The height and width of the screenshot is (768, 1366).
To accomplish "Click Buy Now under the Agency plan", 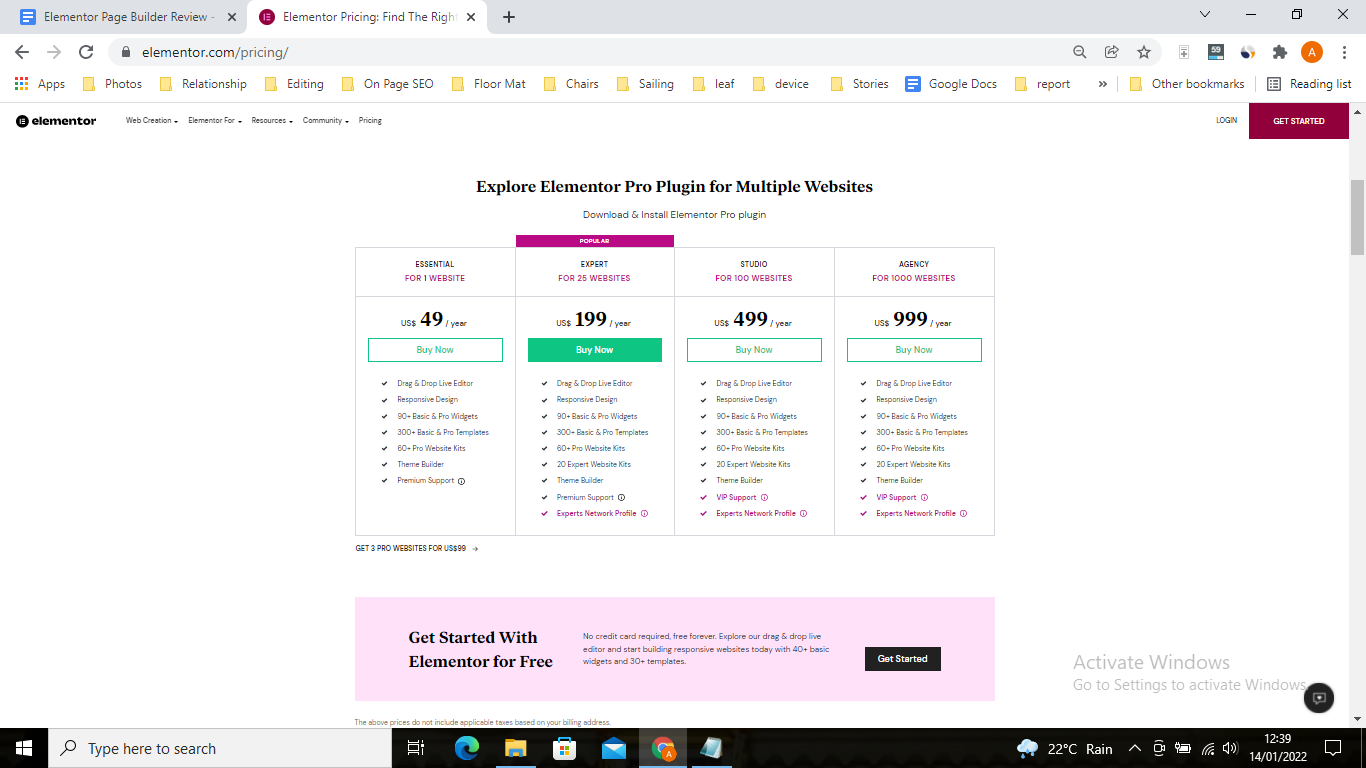I will (914, 350).
